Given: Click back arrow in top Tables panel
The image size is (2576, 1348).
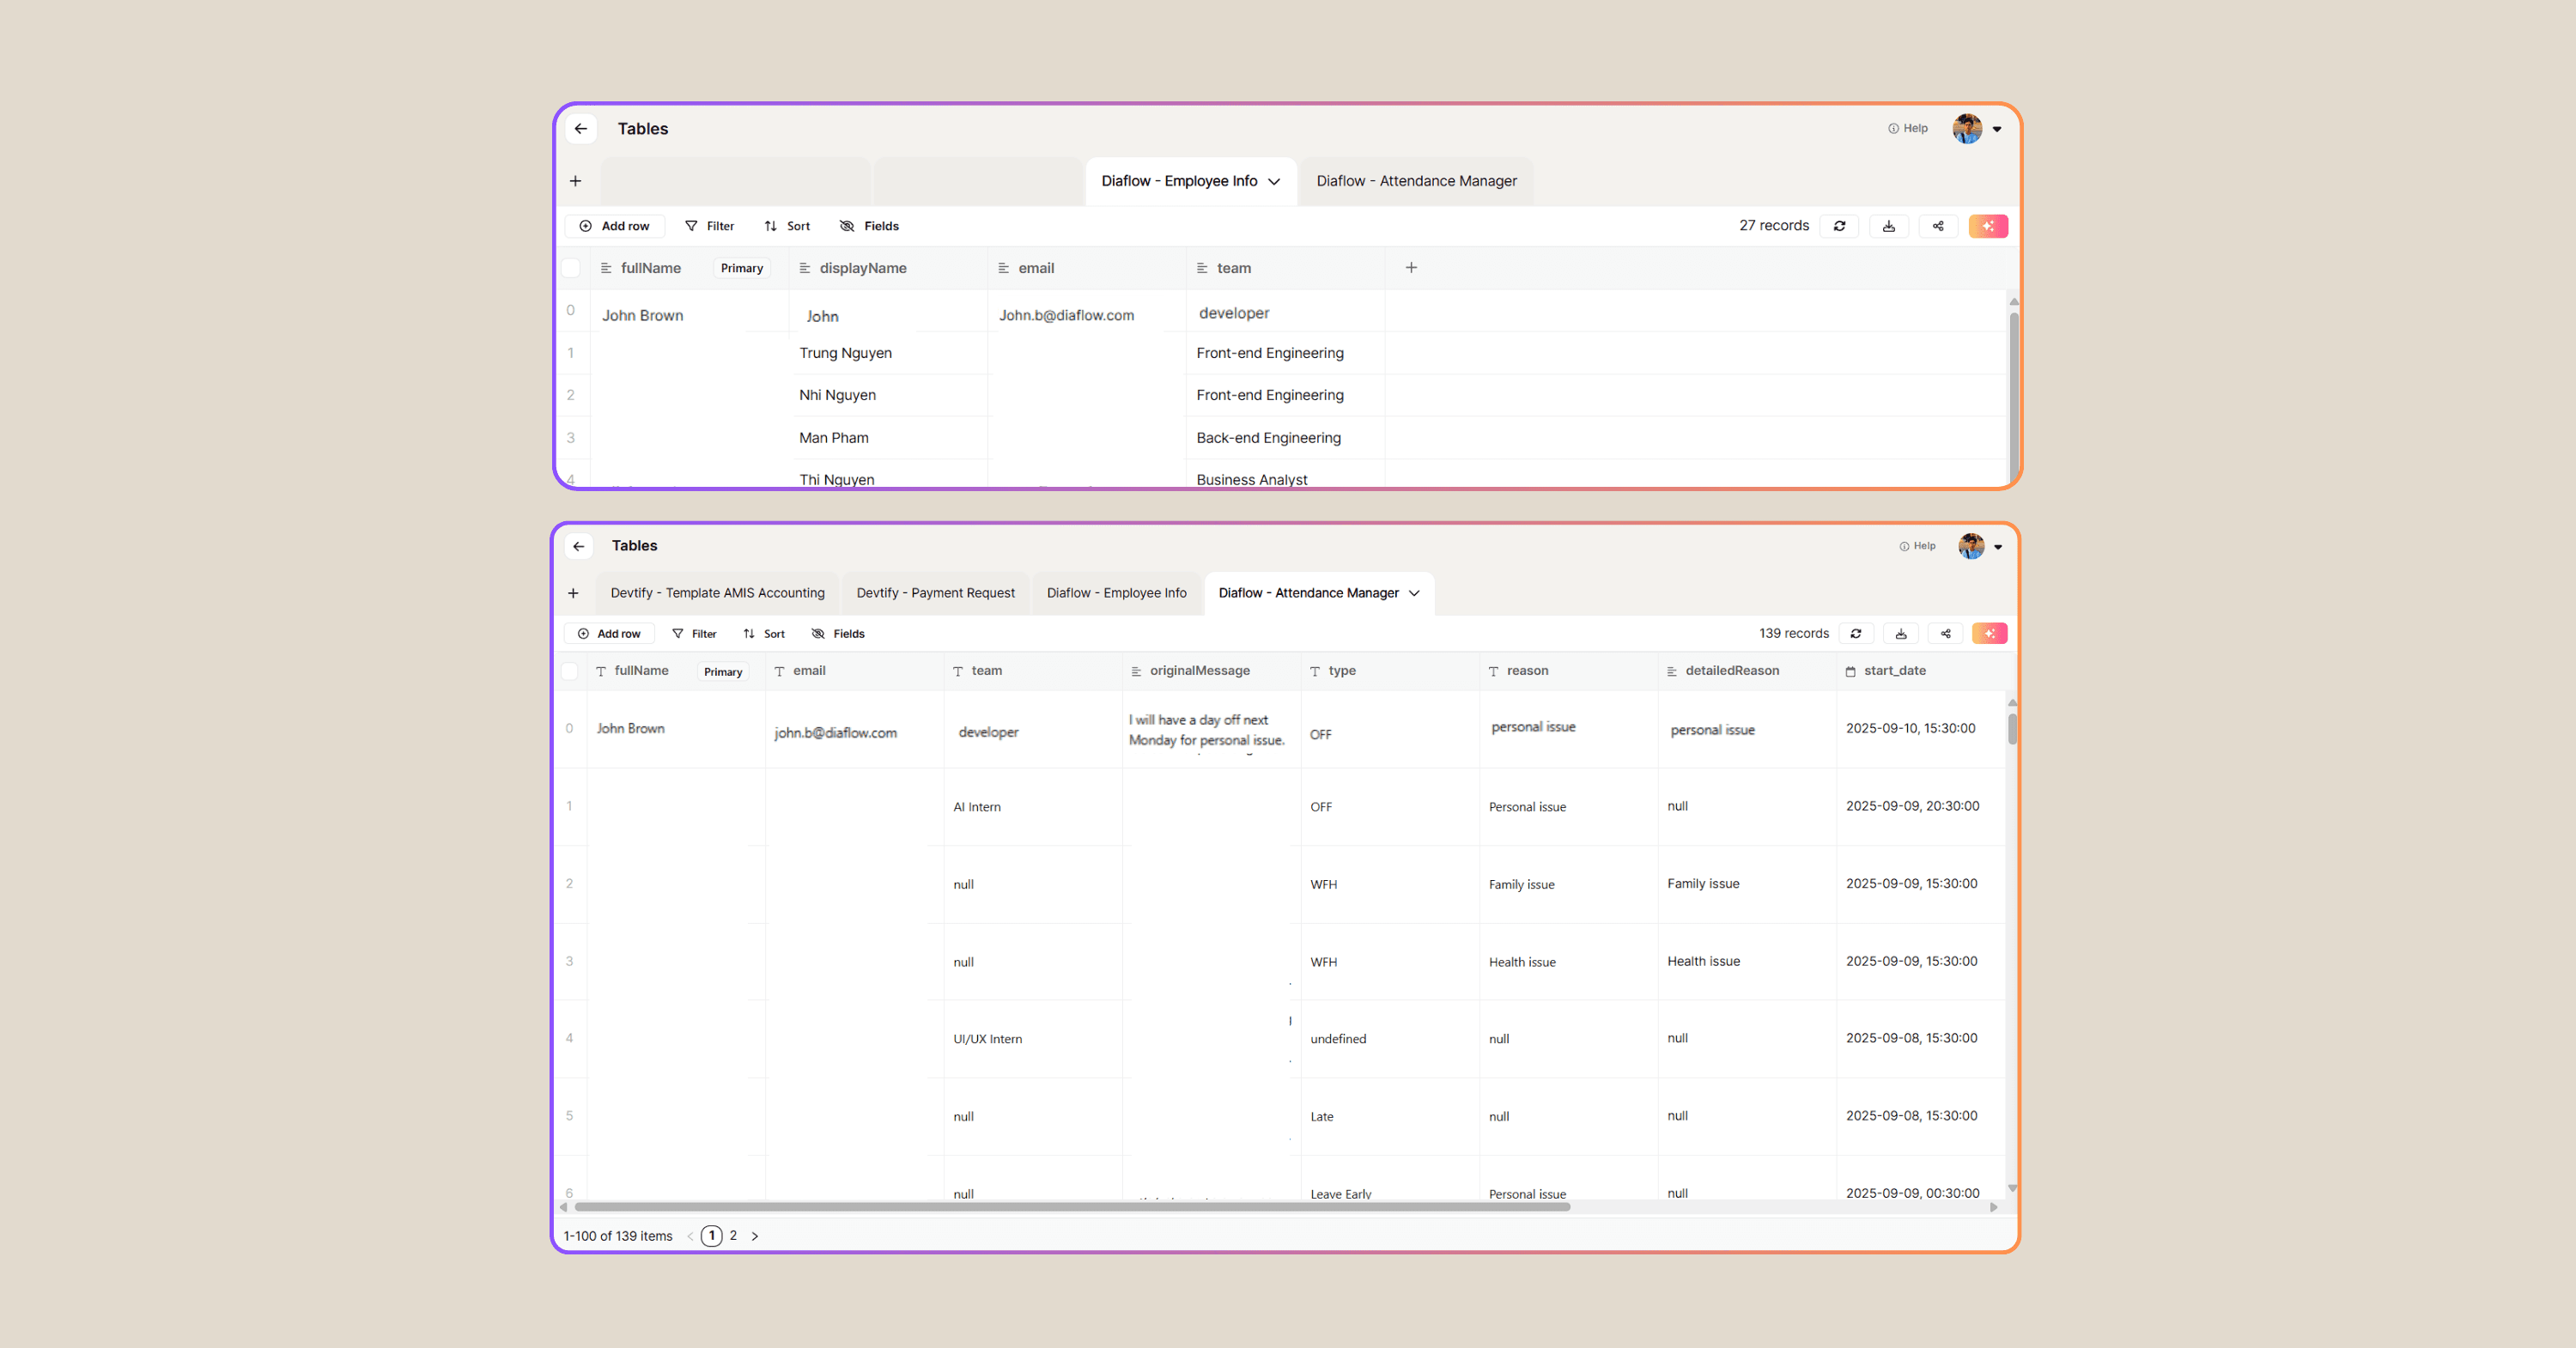Looking at the screenshot, I should [581, 129].
